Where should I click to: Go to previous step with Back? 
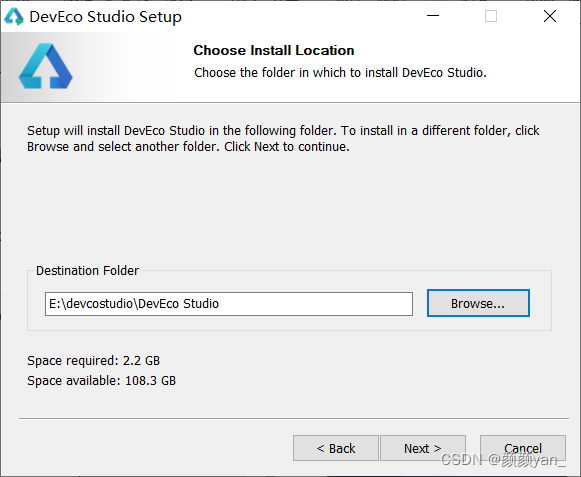[336, 448]
